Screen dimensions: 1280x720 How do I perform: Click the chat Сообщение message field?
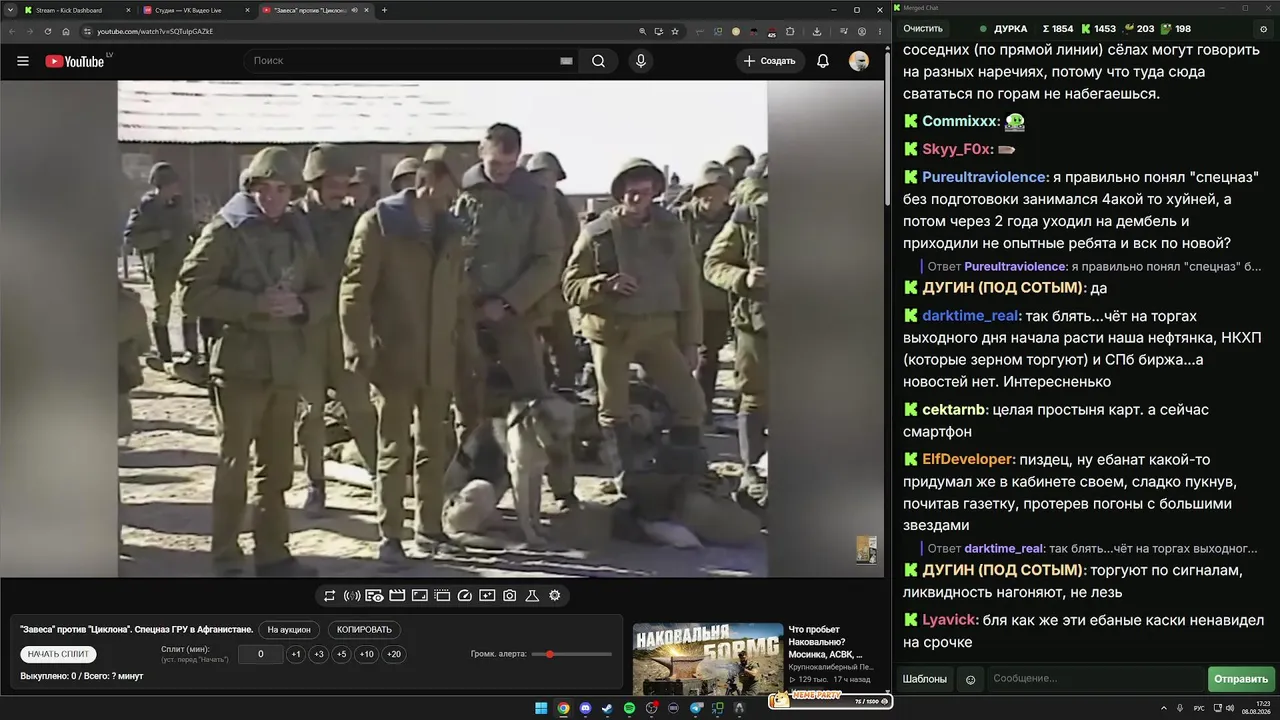coord(1095,679)
